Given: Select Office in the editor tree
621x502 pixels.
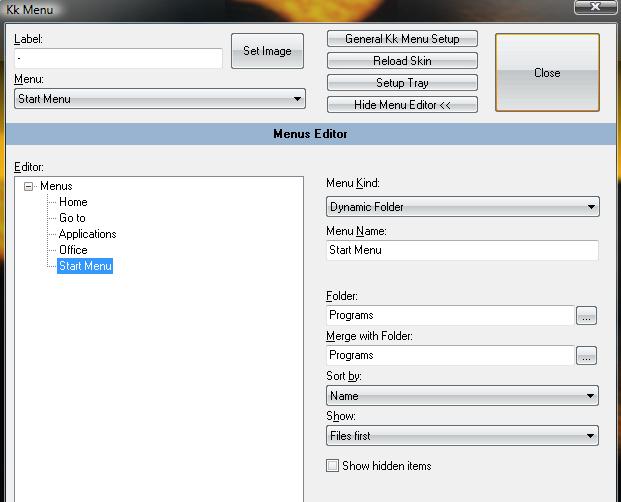Looking at the screenshot, I should click(x=73, y=250).
